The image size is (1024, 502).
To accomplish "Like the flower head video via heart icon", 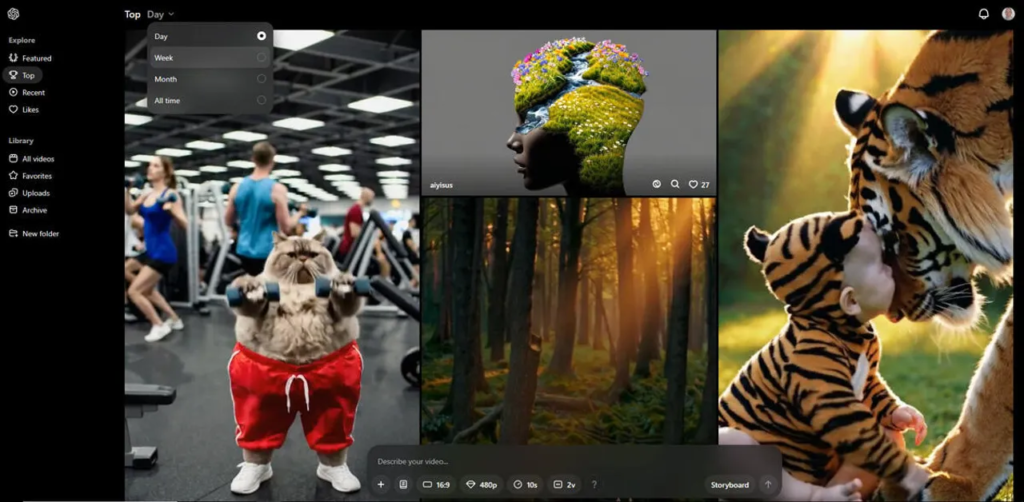I will coord(693,184).
